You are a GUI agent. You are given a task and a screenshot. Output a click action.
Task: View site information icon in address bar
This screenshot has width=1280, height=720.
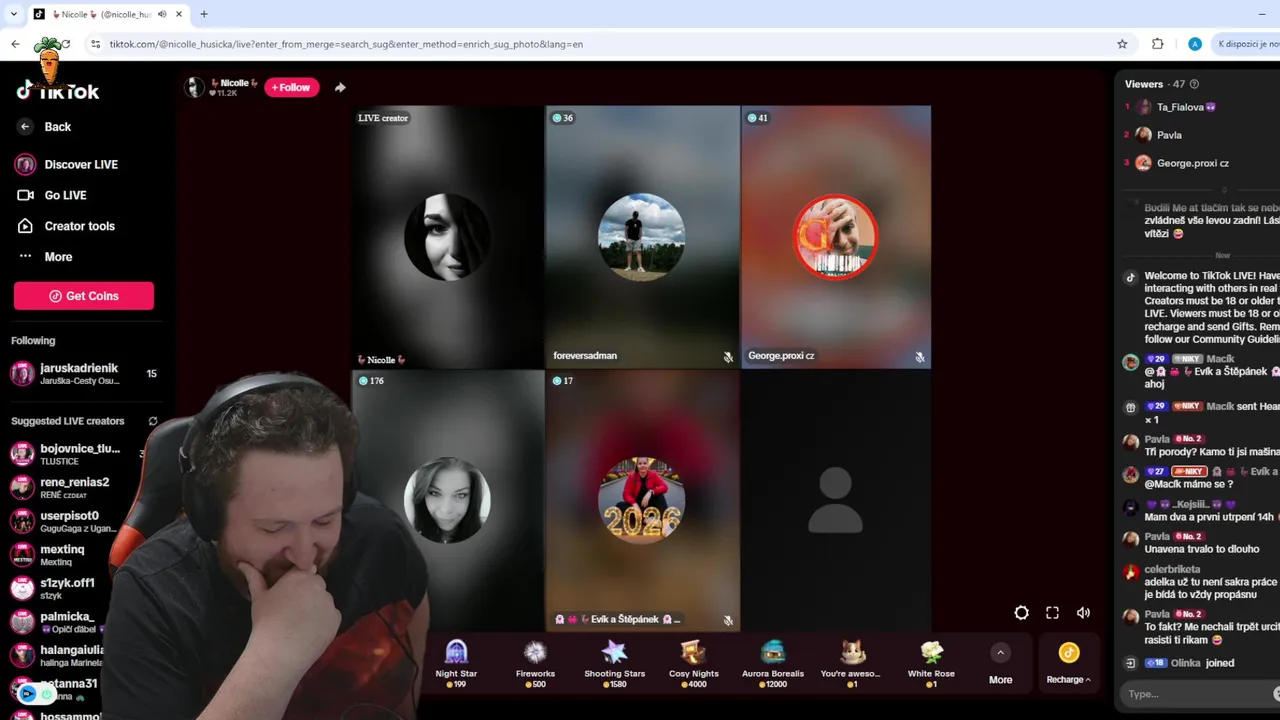click(x=95, y=44)
